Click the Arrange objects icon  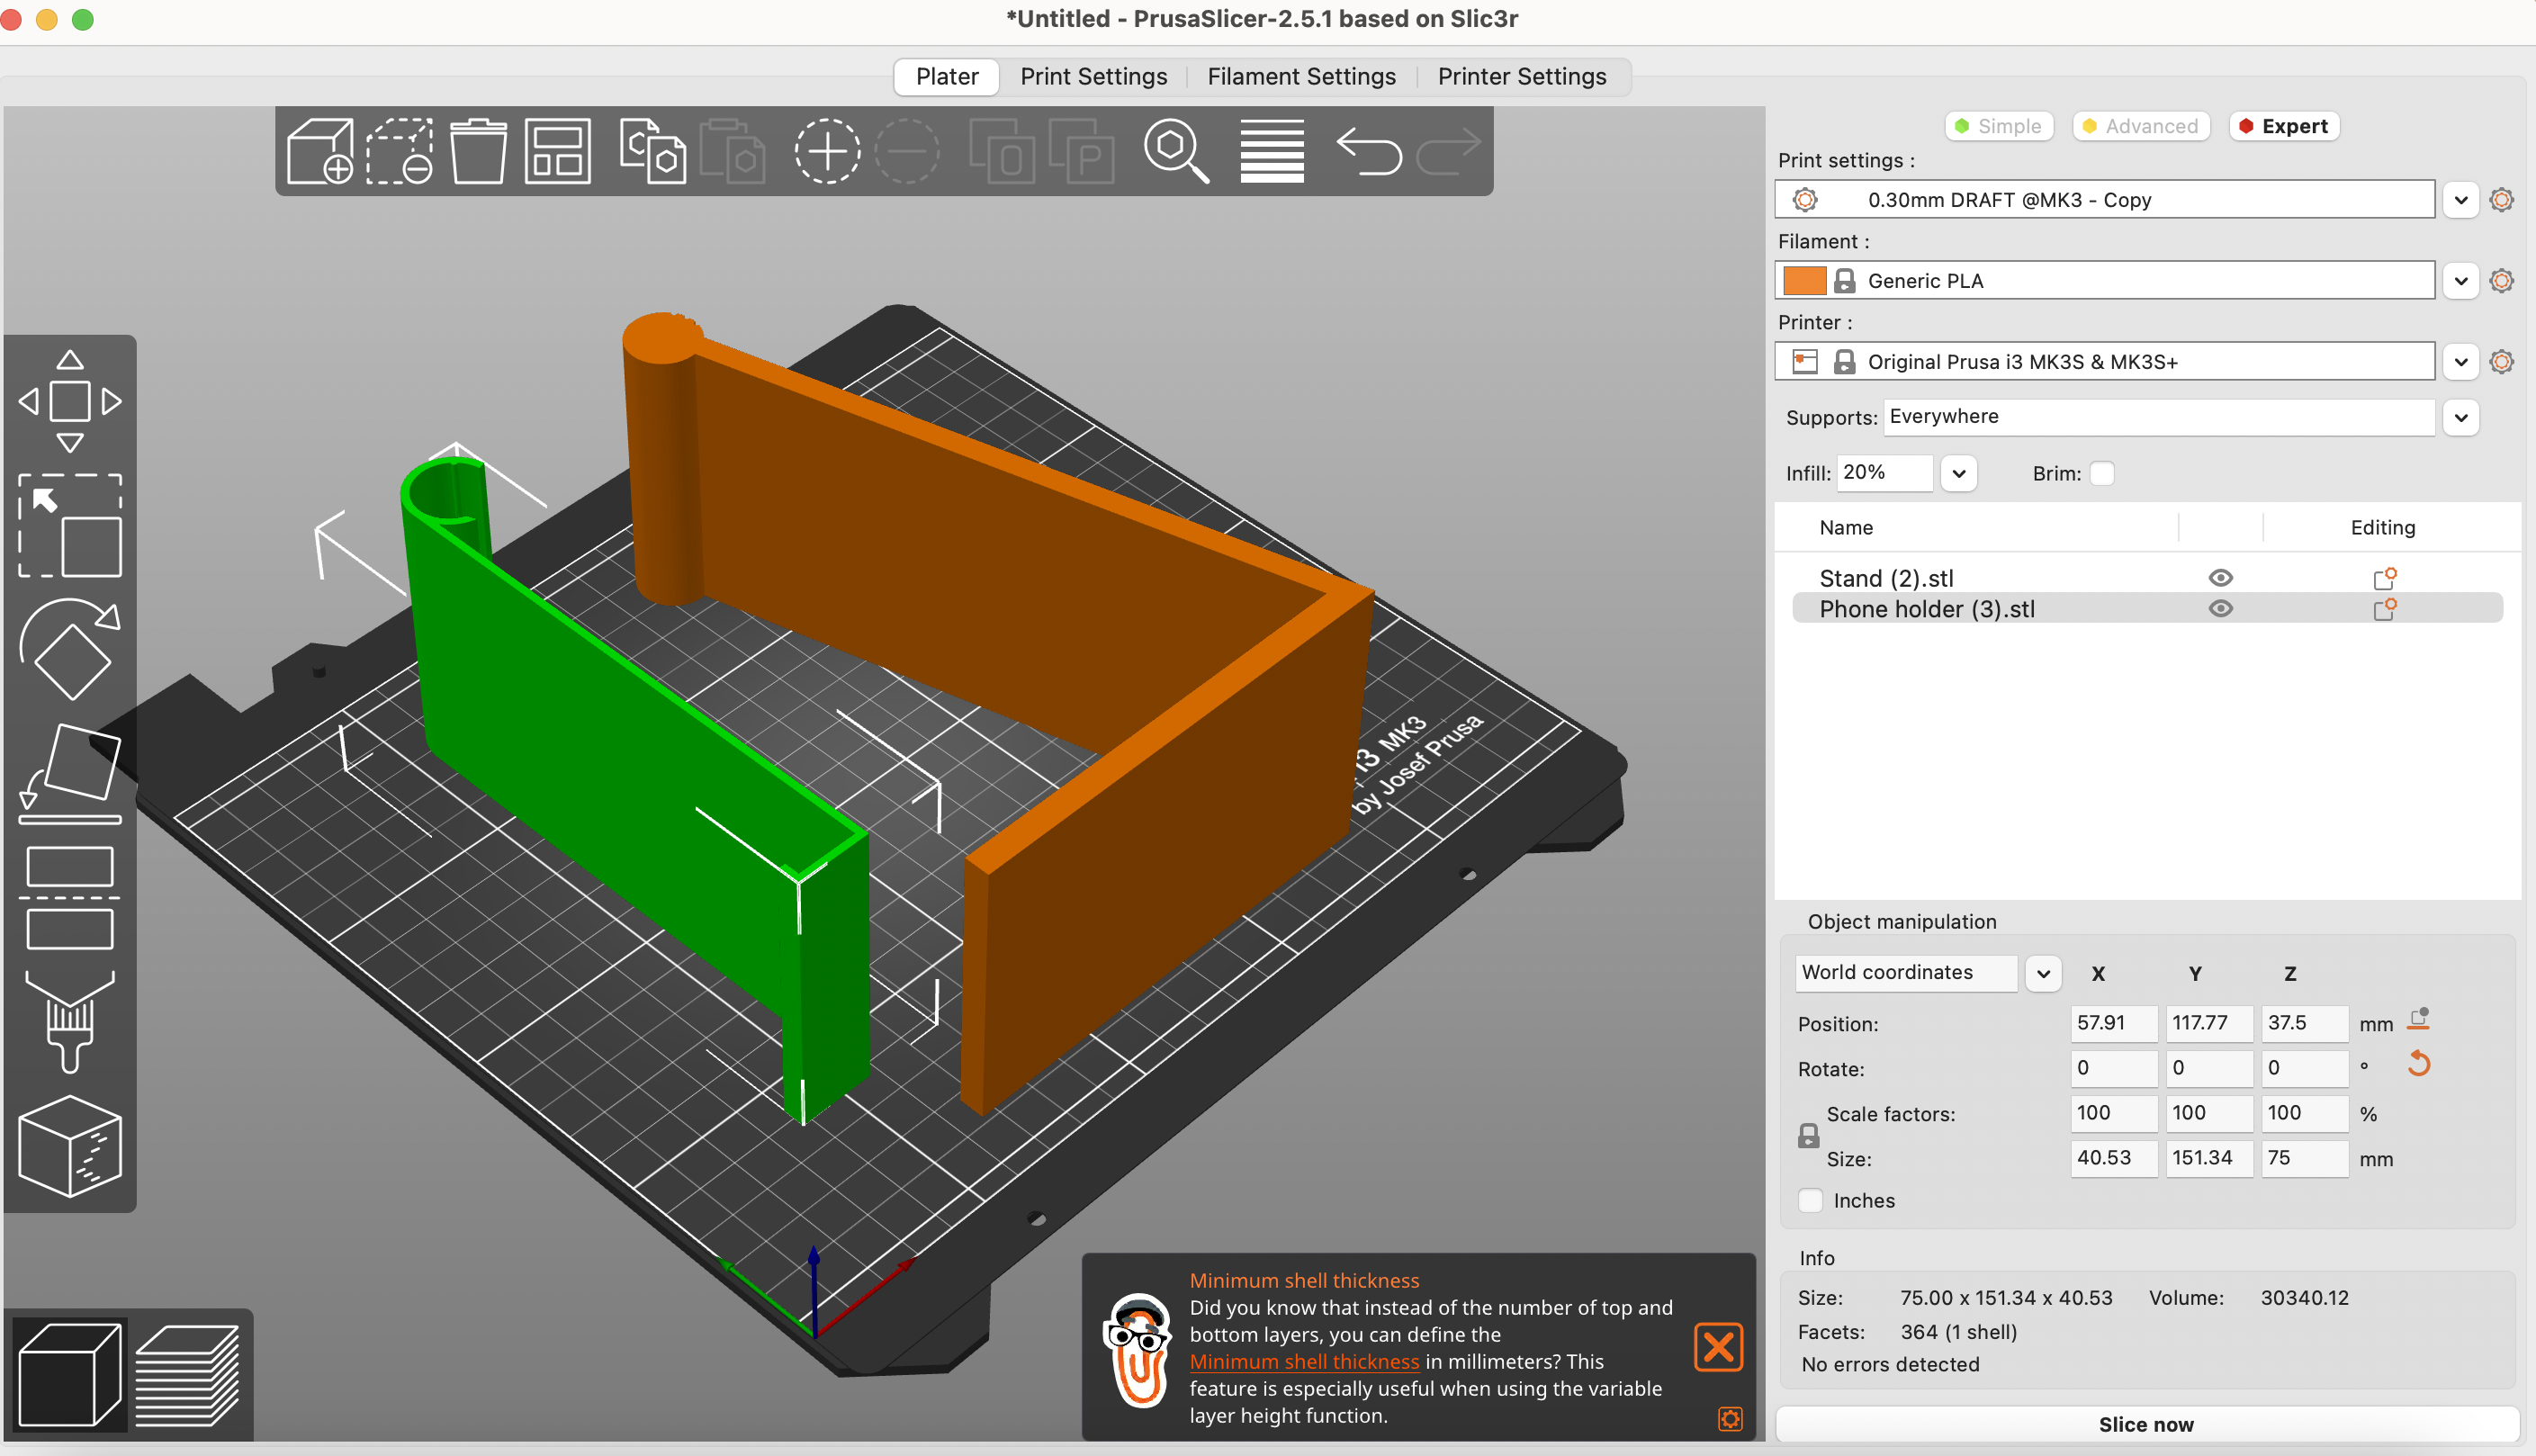[x=557, y=151]
